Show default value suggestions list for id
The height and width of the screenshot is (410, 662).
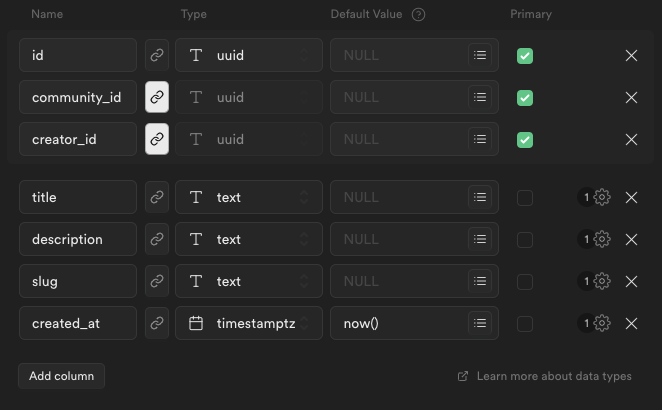(480, 55)
